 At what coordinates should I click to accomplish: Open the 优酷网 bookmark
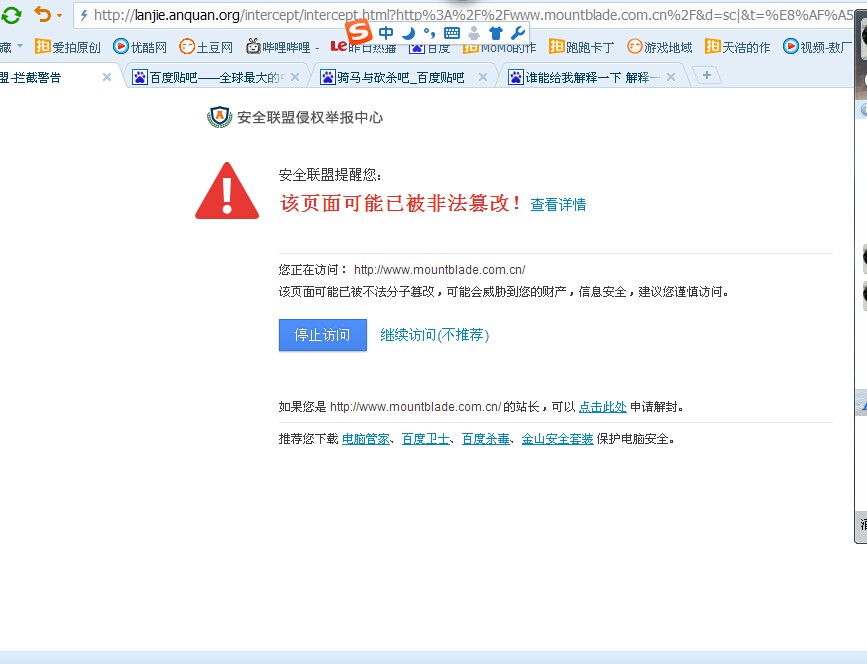click(140, 47)
